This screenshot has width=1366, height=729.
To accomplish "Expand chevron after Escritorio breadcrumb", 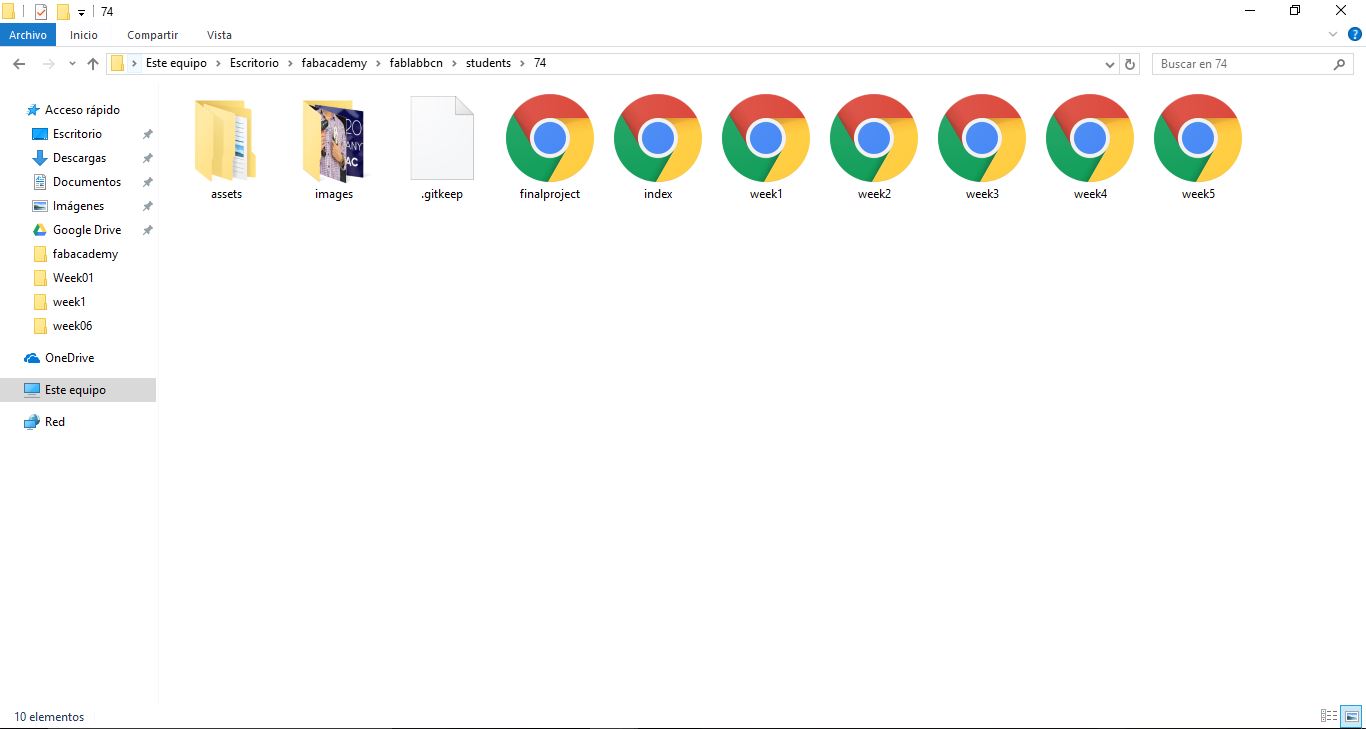I will (290, 63).
